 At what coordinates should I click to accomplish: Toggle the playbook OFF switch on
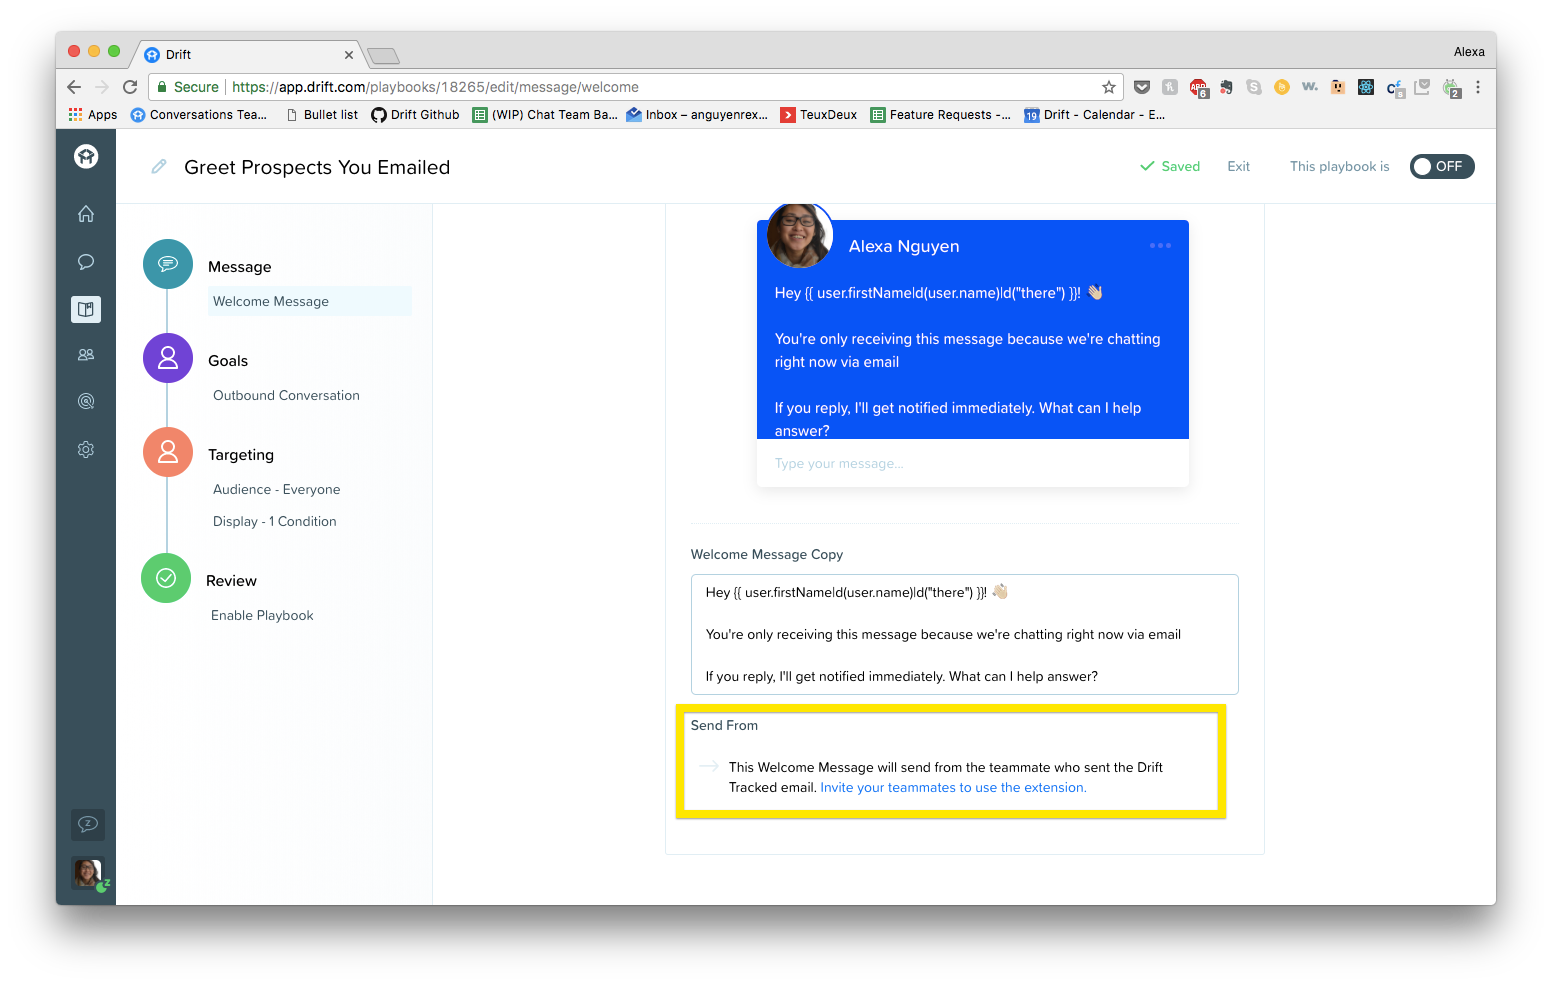pyautogui.click(x=1442, y=167)
